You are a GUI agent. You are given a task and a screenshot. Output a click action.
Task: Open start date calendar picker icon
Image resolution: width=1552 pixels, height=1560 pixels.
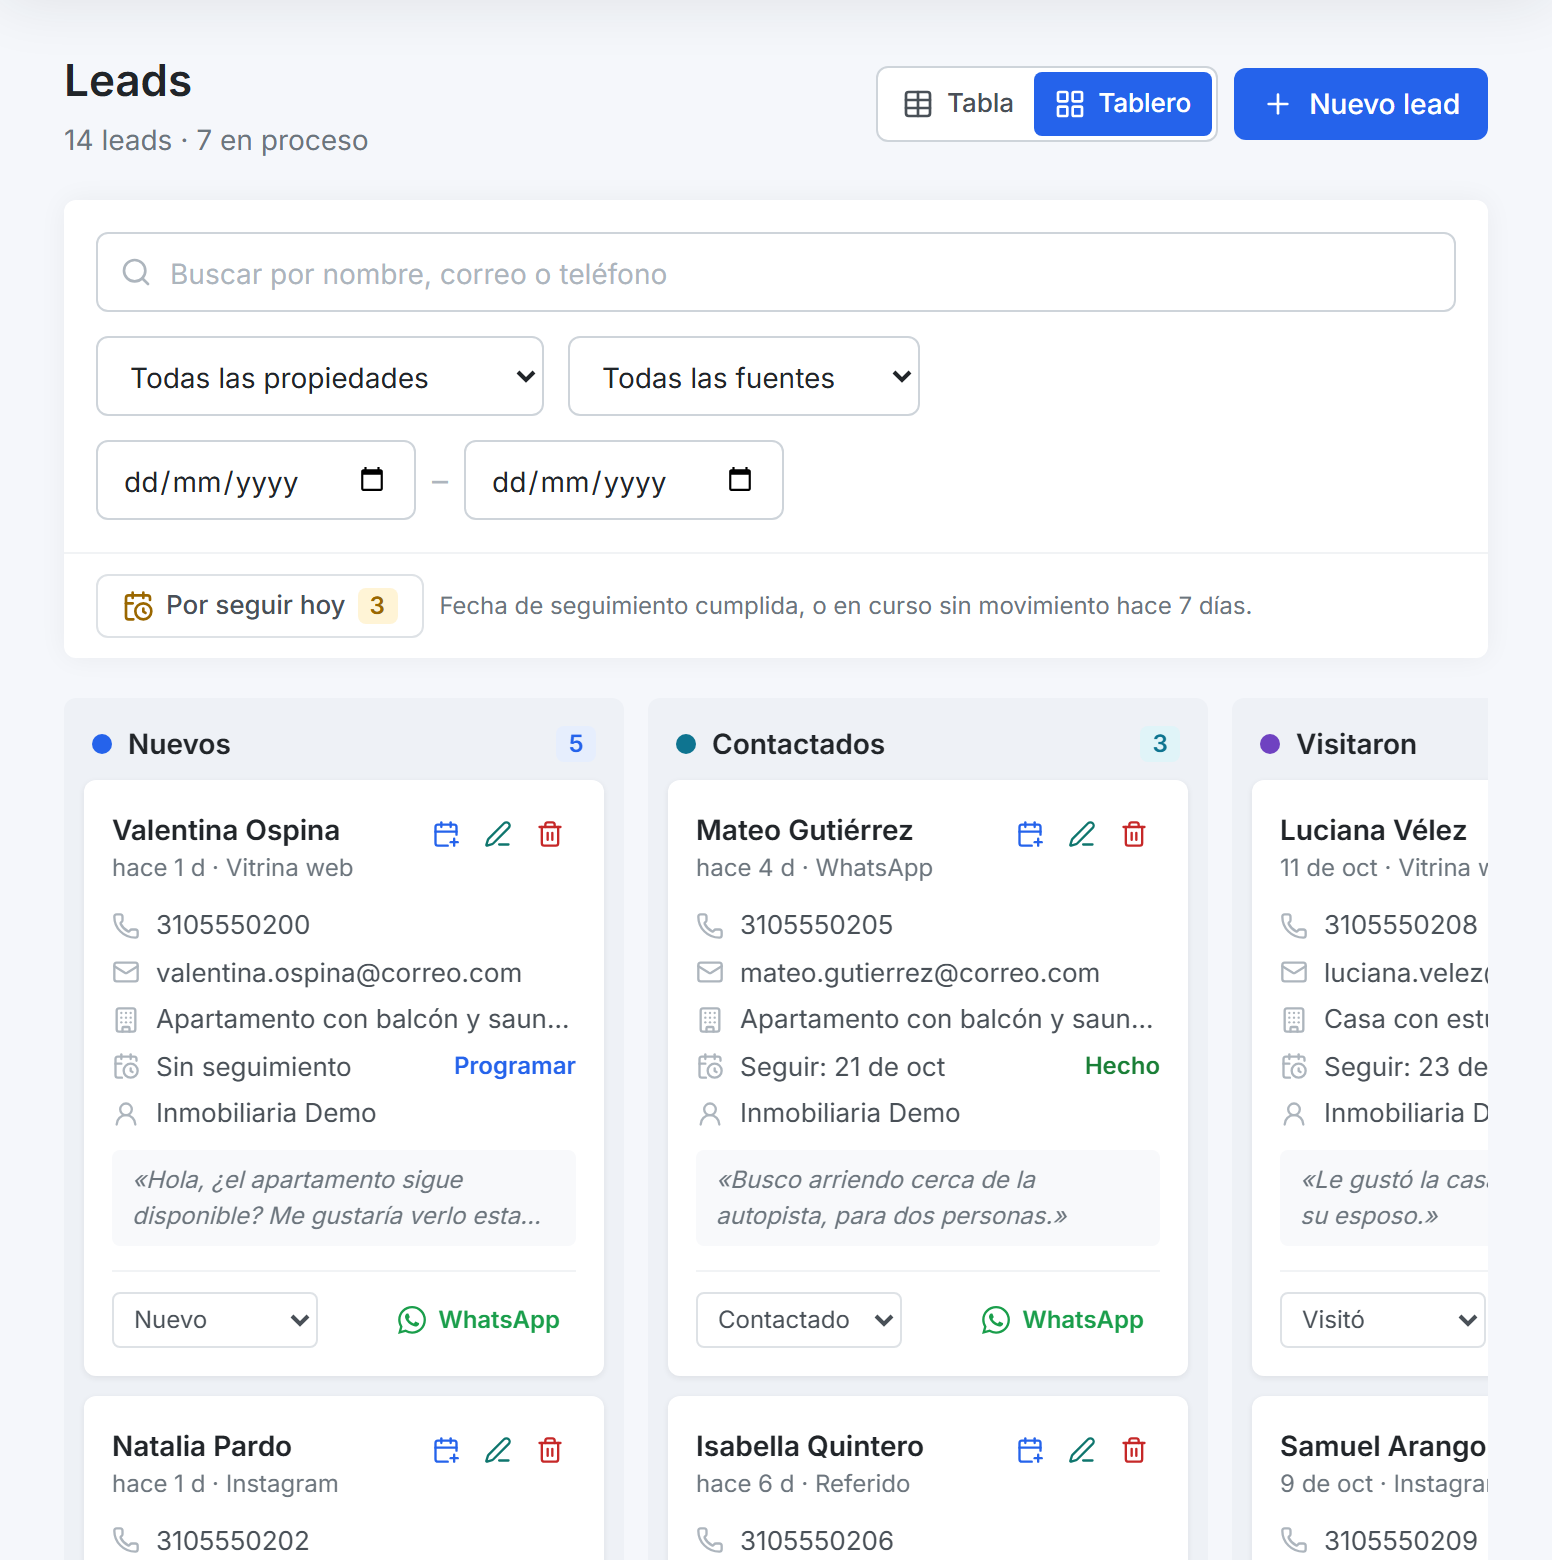click(x=372, y=480)
